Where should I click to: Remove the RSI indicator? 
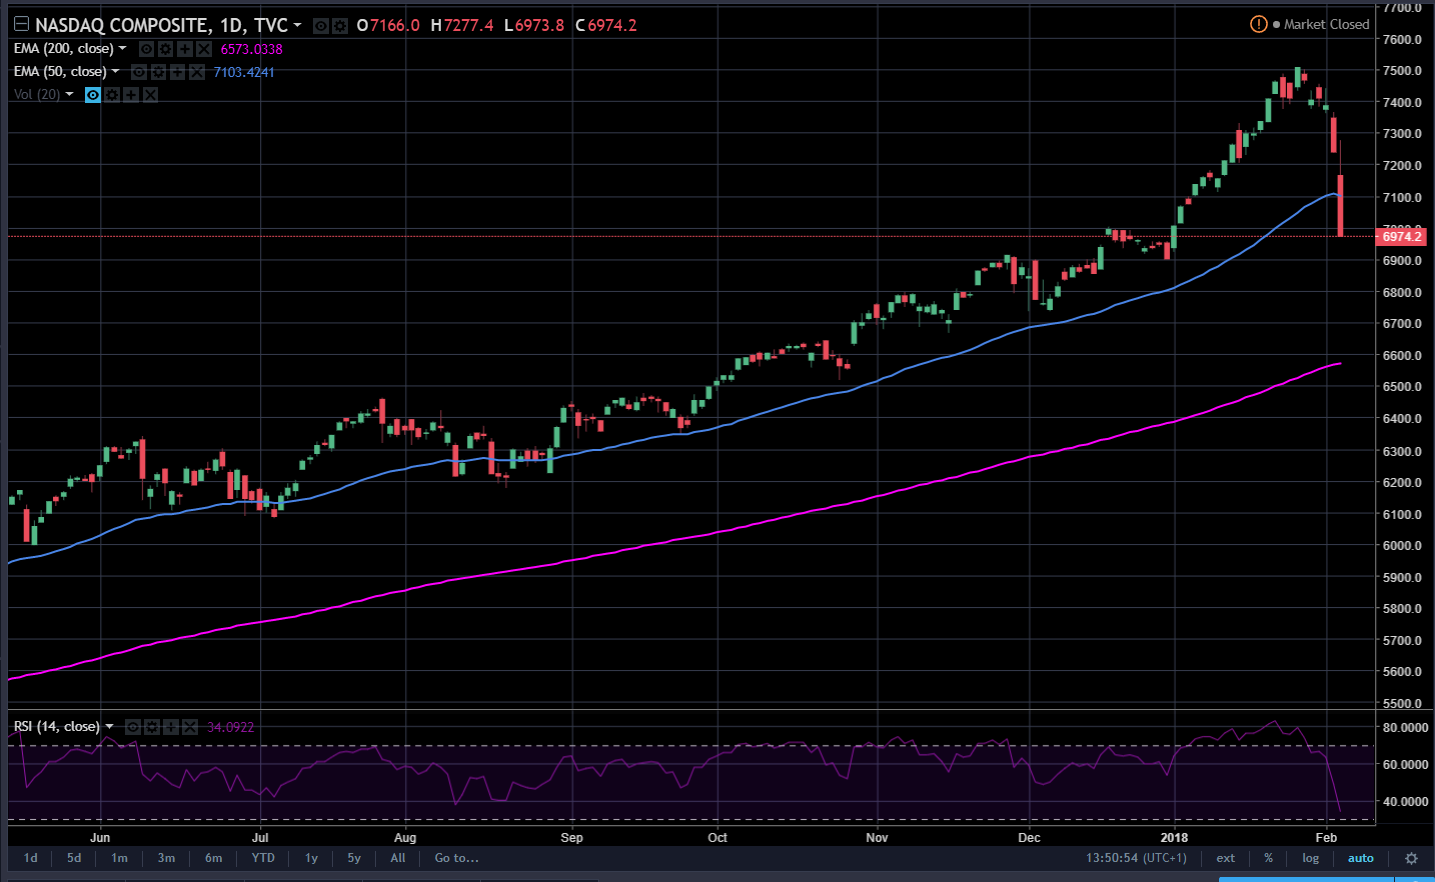coord(190,727)
